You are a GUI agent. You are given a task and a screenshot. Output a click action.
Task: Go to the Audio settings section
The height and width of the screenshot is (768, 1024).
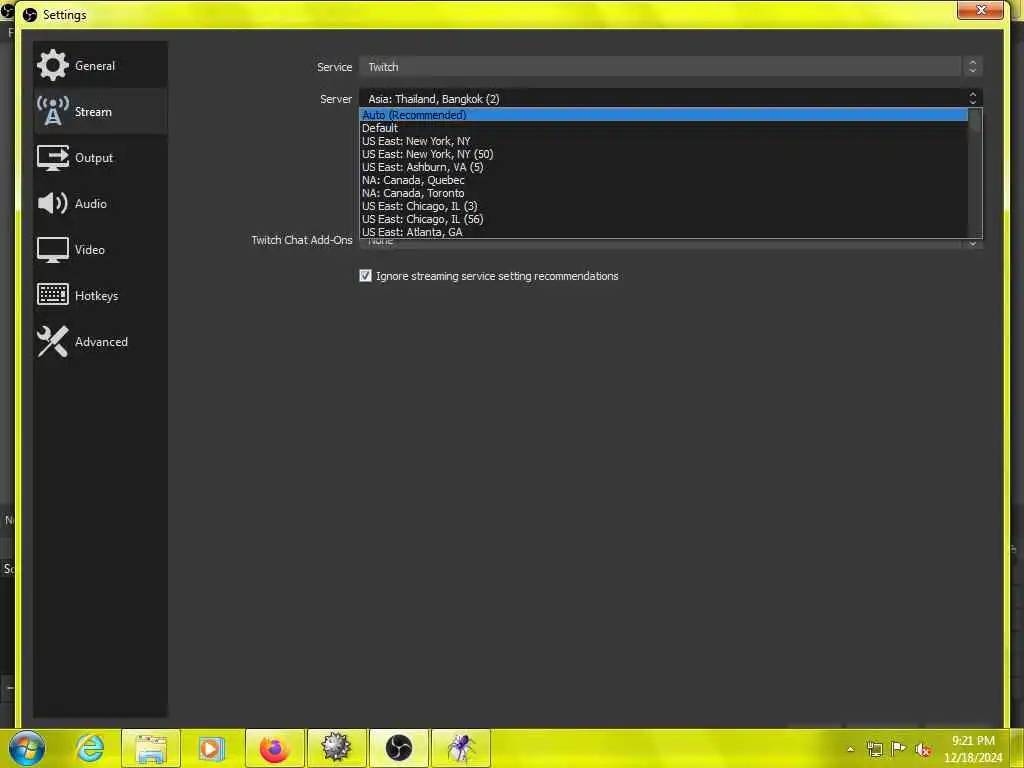coord(100,204)
